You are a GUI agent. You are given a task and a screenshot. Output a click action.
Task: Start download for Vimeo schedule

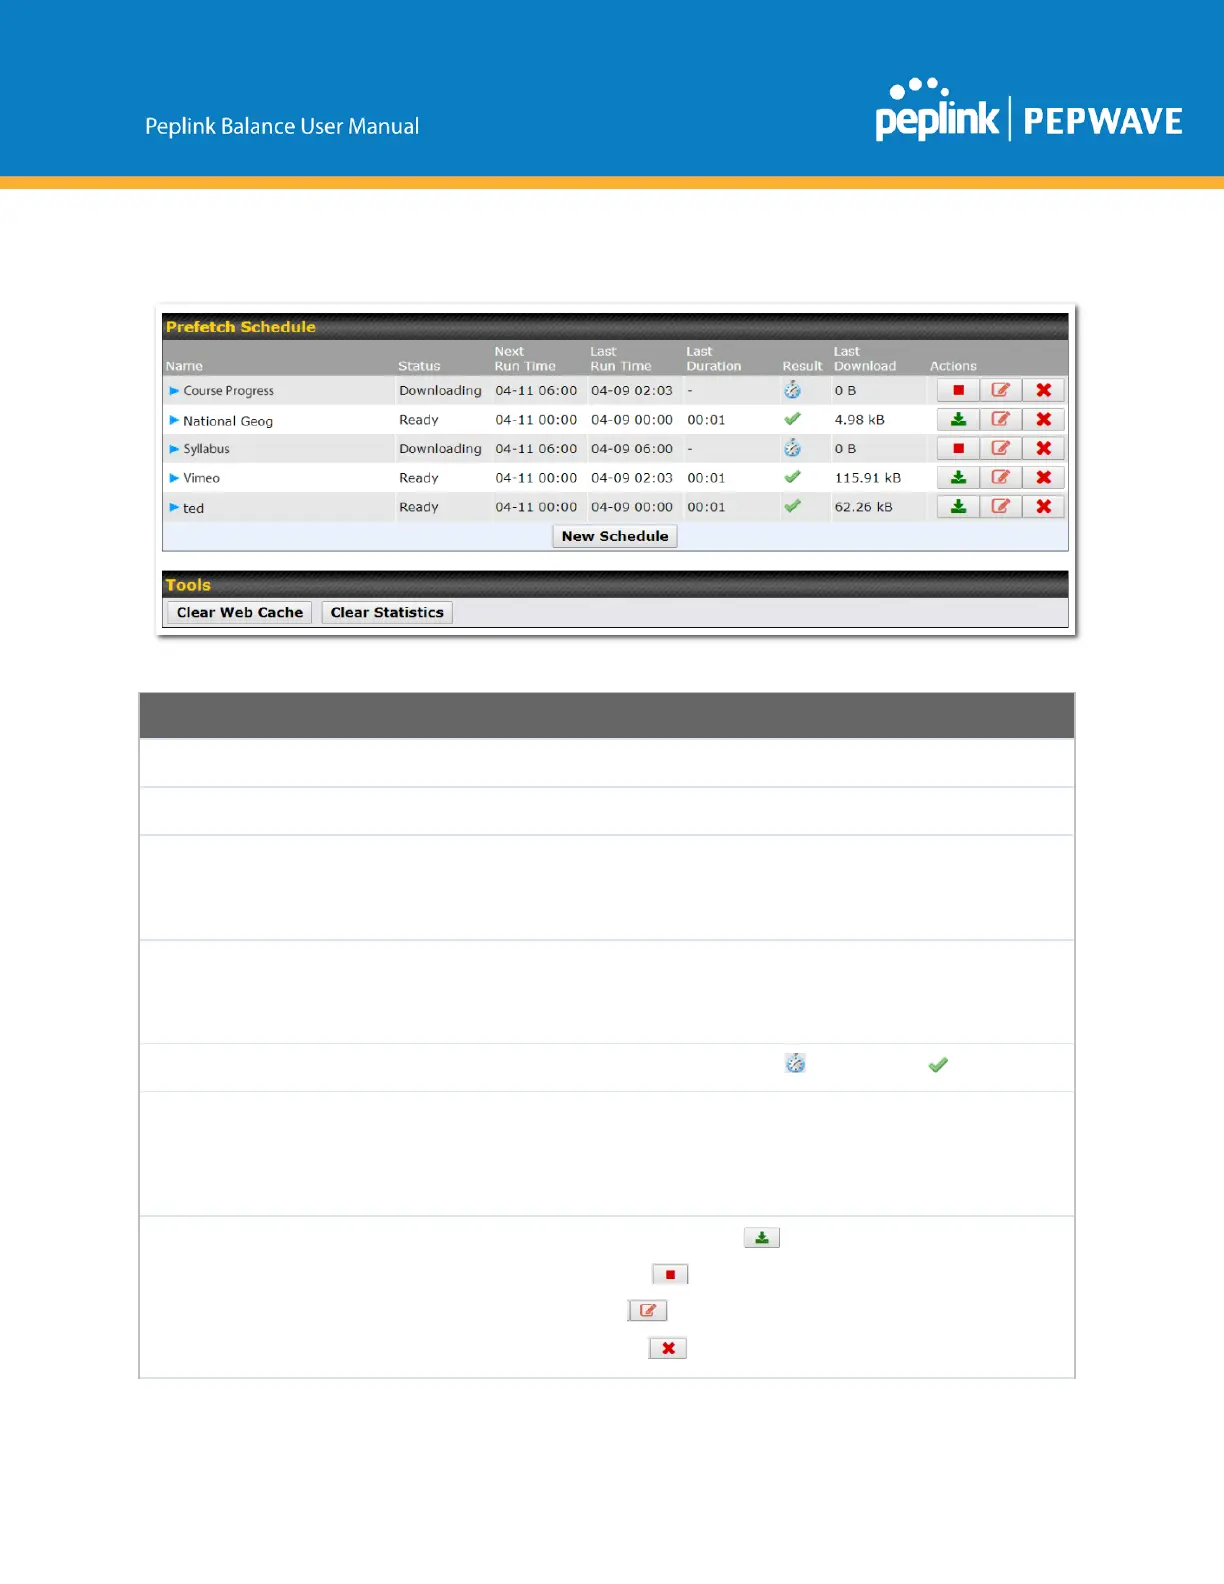[958, 477]
